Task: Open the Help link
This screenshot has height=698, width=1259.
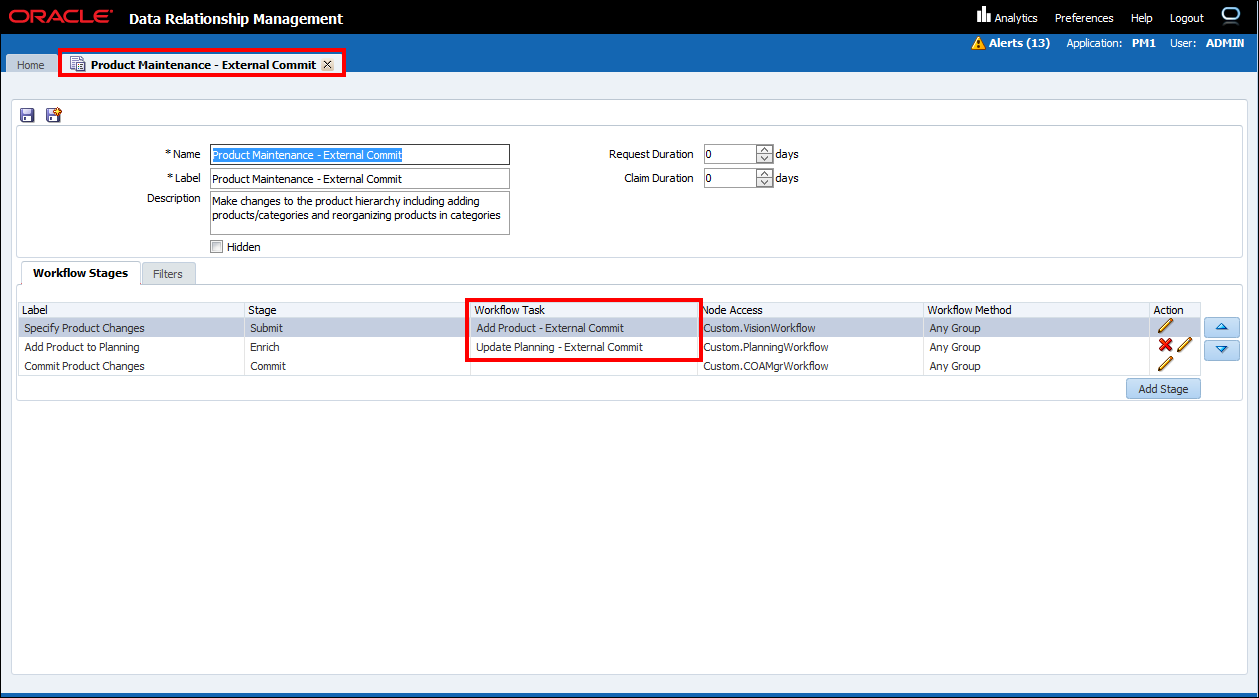Action: (x=1142, y=18)
